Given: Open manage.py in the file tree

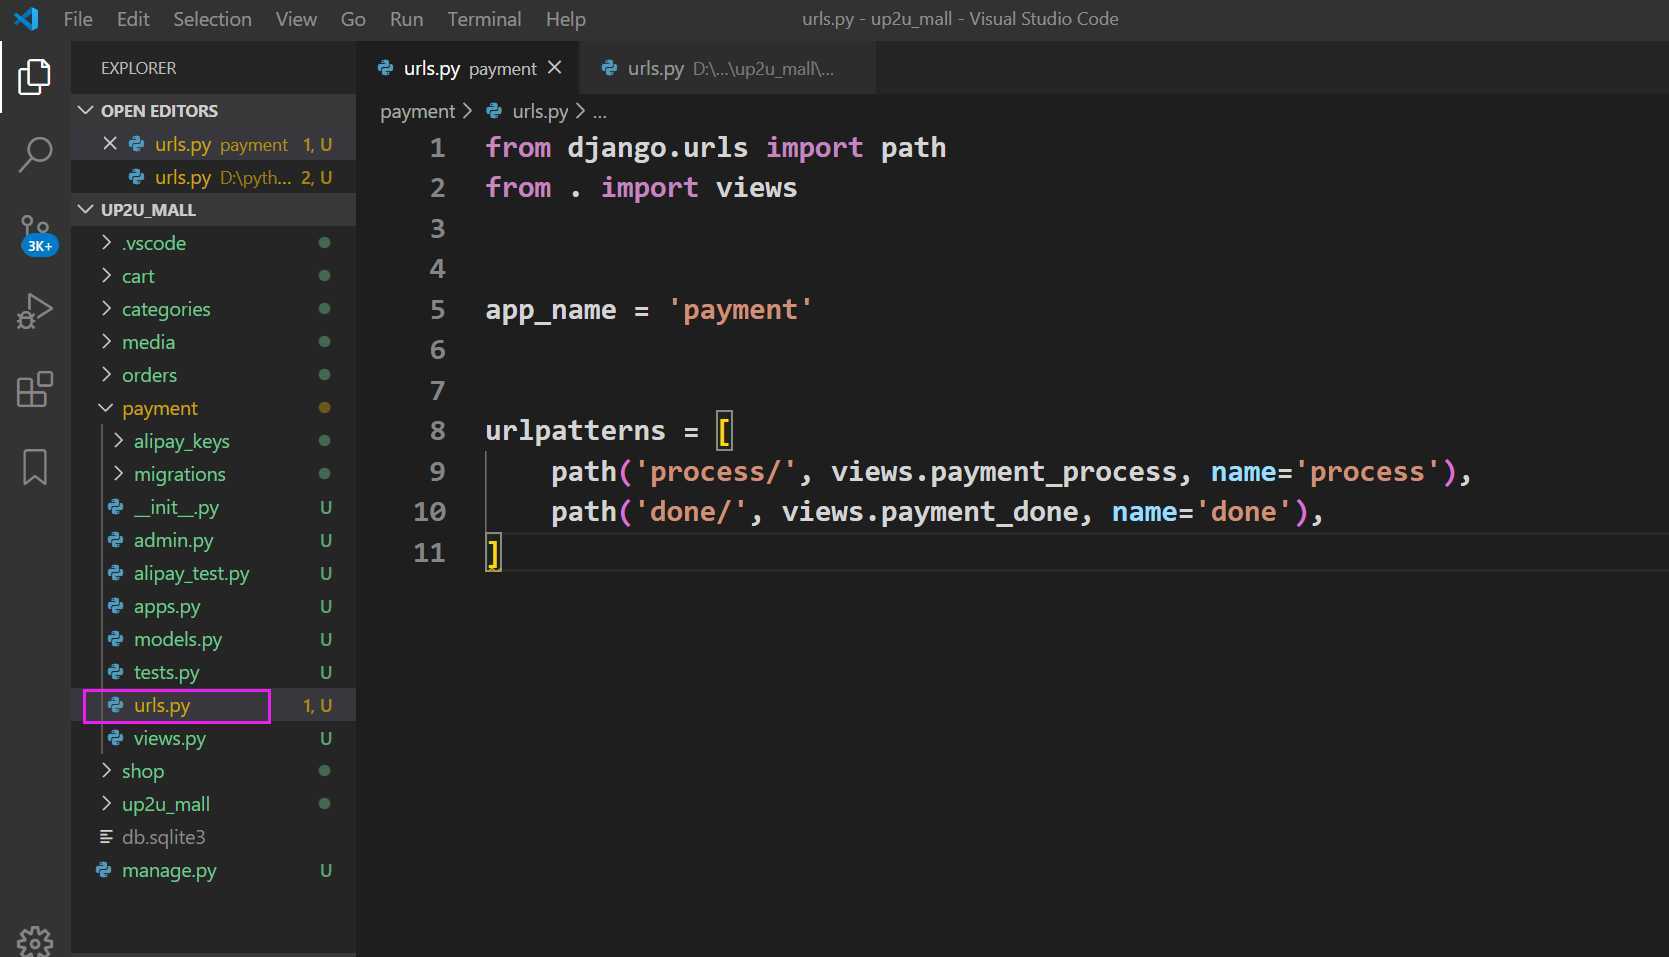Looking at the screenshot, I should click(x=213, y=870).
